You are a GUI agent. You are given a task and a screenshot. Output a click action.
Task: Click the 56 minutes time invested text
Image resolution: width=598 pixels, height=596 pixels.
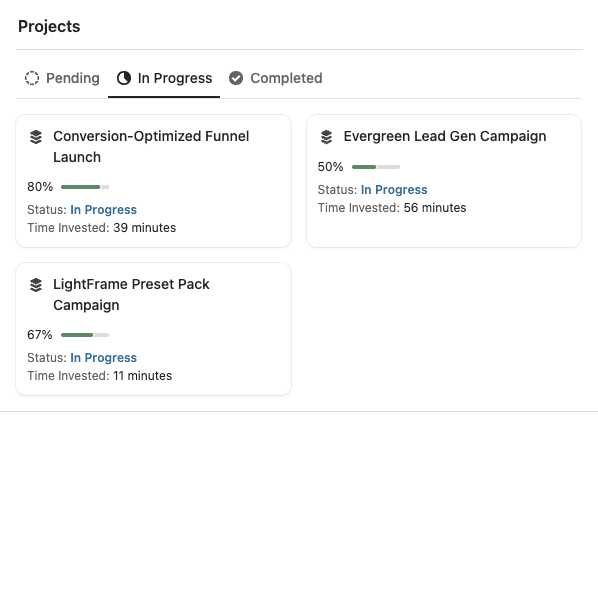(x=435, y=208)
